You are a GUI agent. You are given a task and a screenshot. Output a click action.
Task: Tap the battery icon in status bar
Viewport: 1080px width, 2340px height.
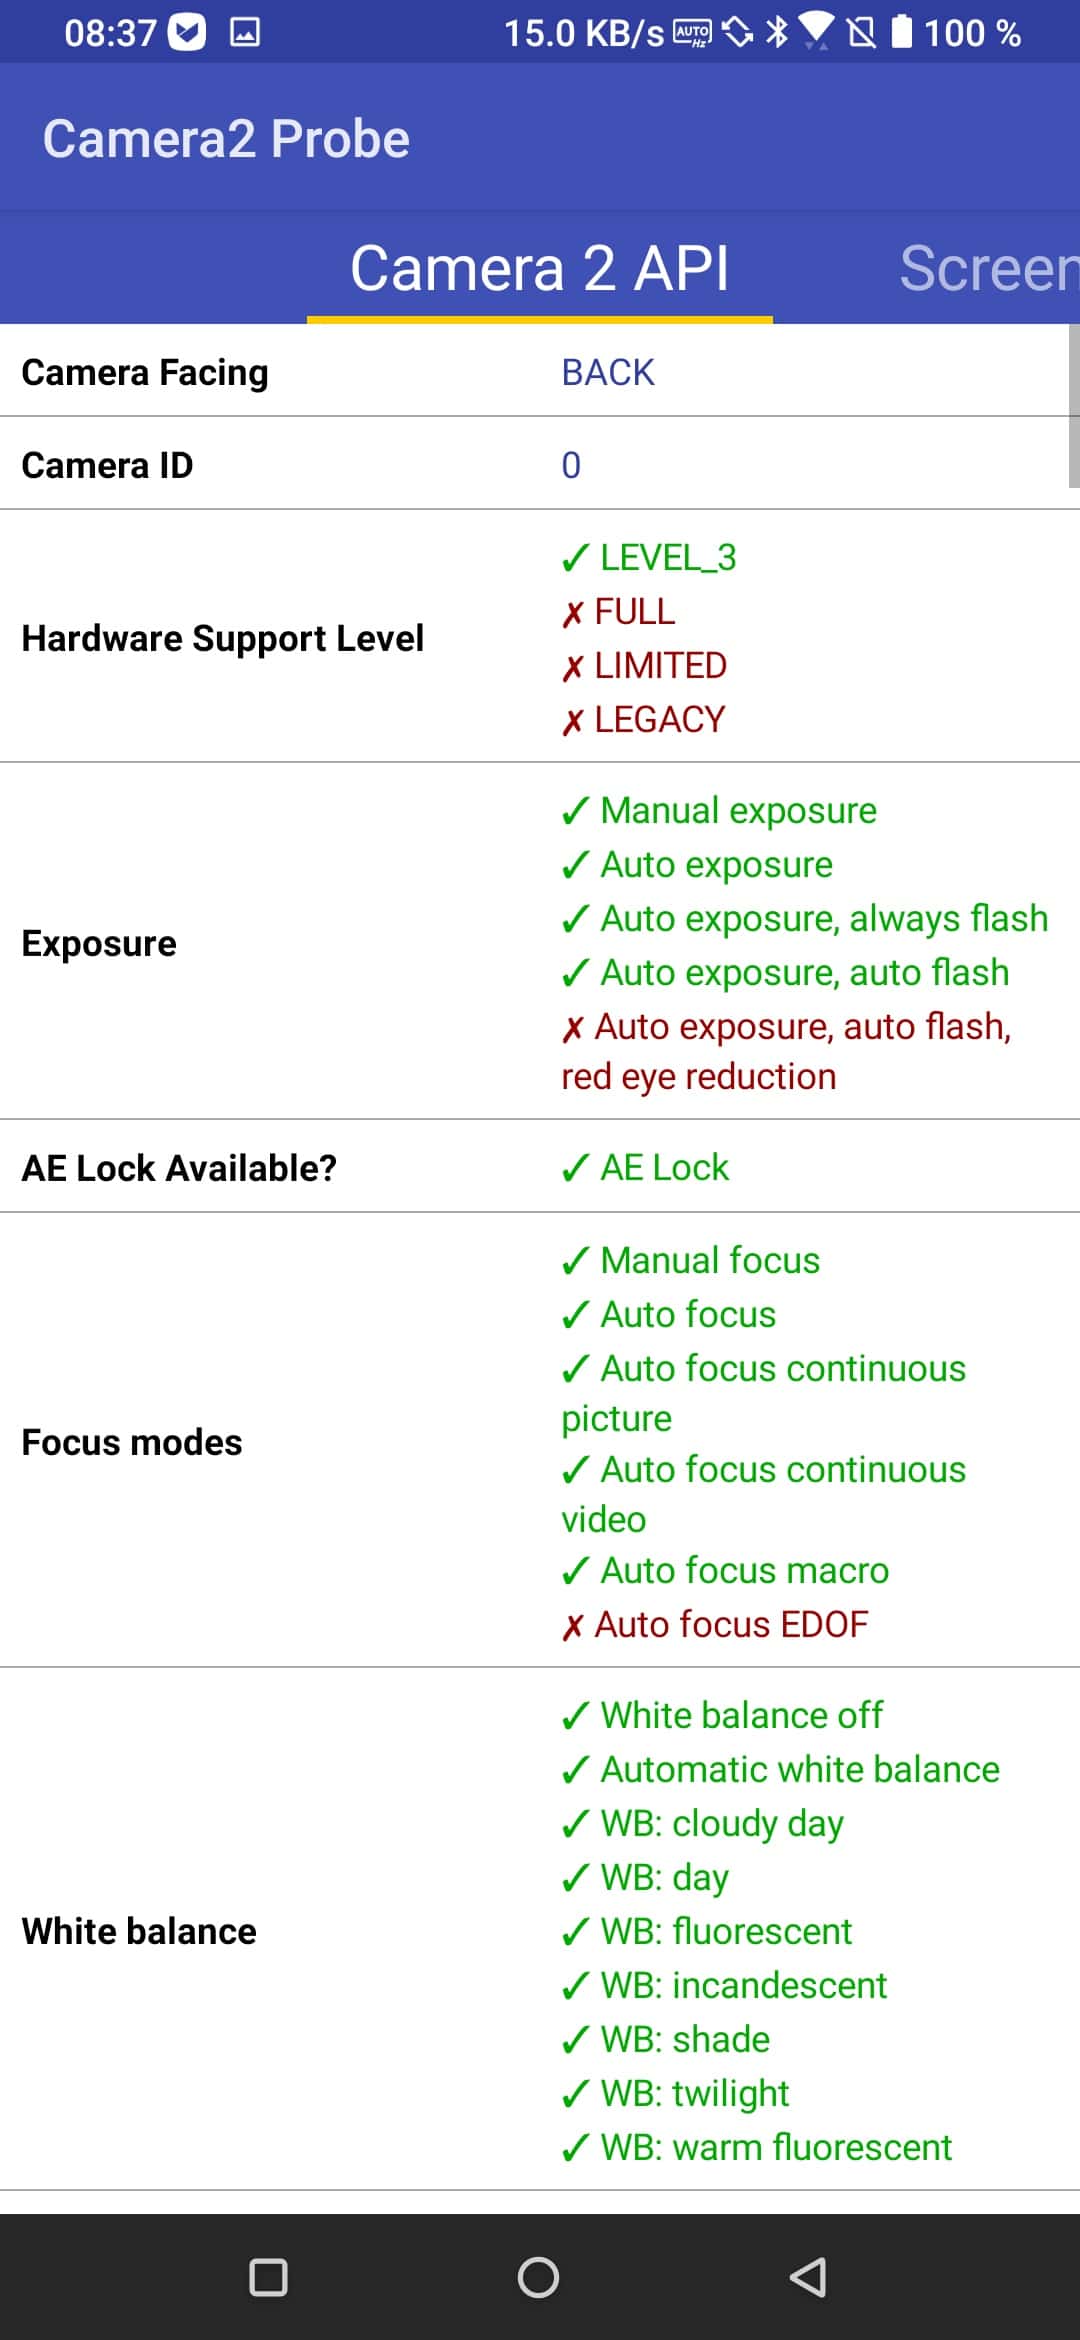tap(902, 31)
